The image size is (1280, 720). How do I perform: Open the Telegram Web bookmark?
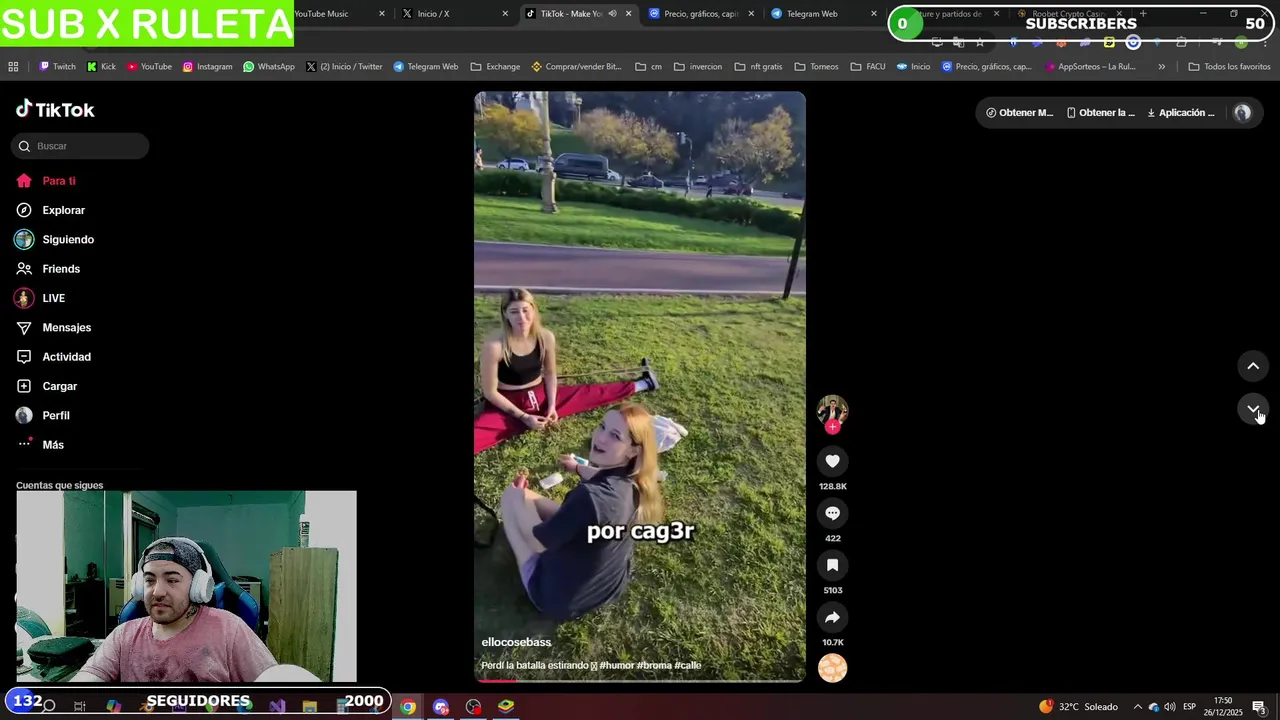tap(425, 67)
